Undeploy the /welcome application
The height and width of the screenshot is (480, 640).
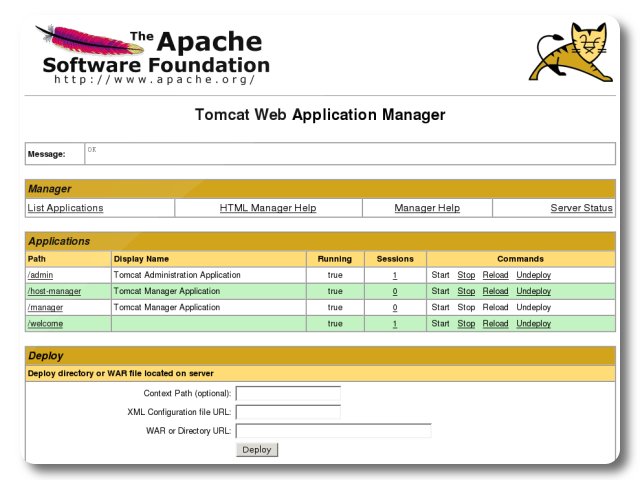(533, 324)
